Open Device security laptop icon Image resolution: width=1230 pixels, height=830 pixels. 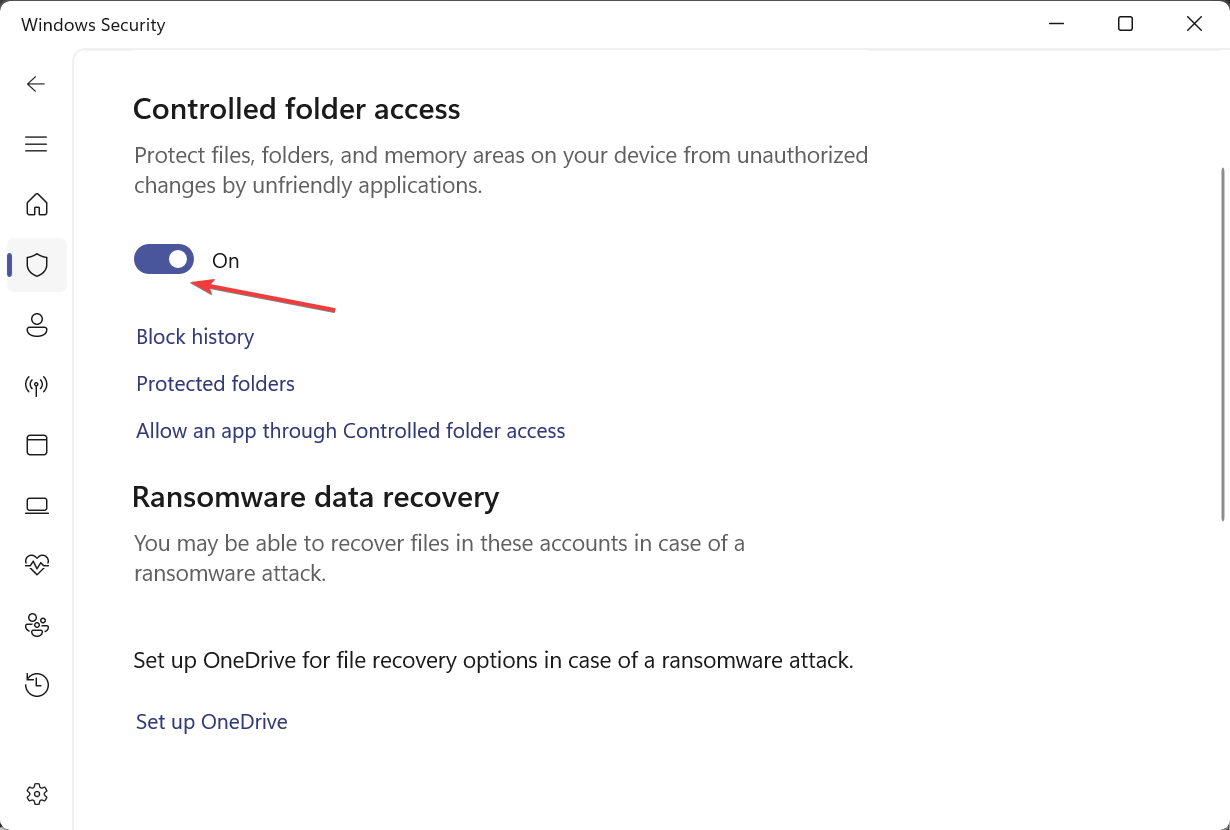point(37,505)
